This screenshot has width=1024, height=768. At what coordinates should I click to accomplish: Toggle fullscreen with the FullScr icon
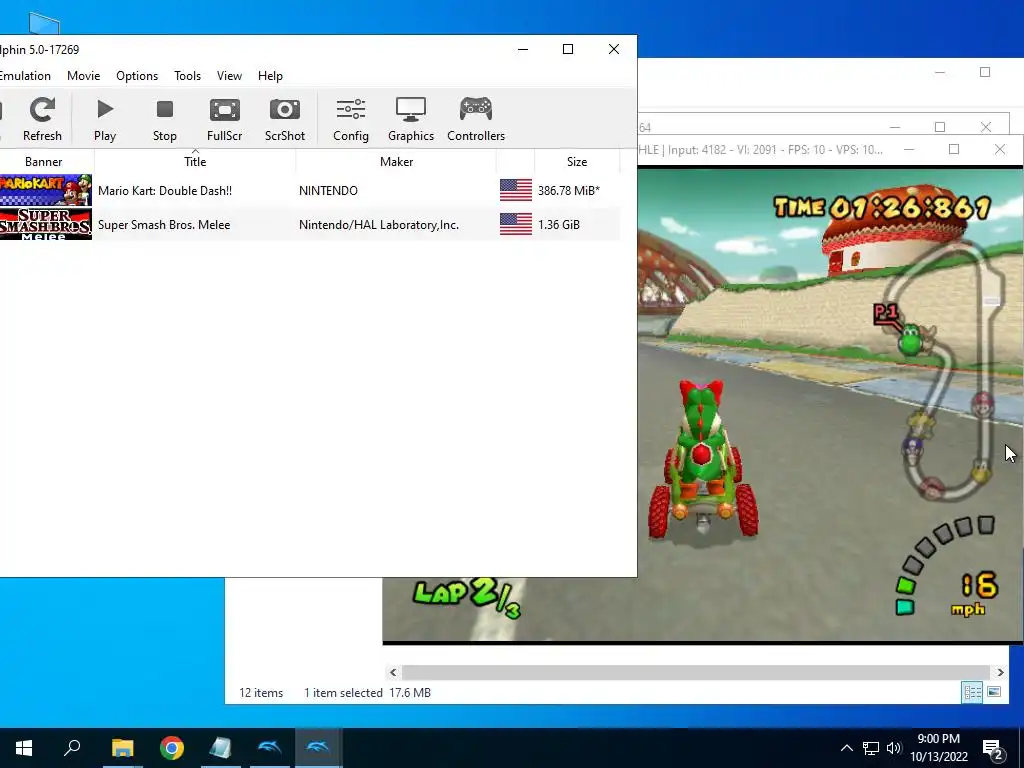pos(224,118)
